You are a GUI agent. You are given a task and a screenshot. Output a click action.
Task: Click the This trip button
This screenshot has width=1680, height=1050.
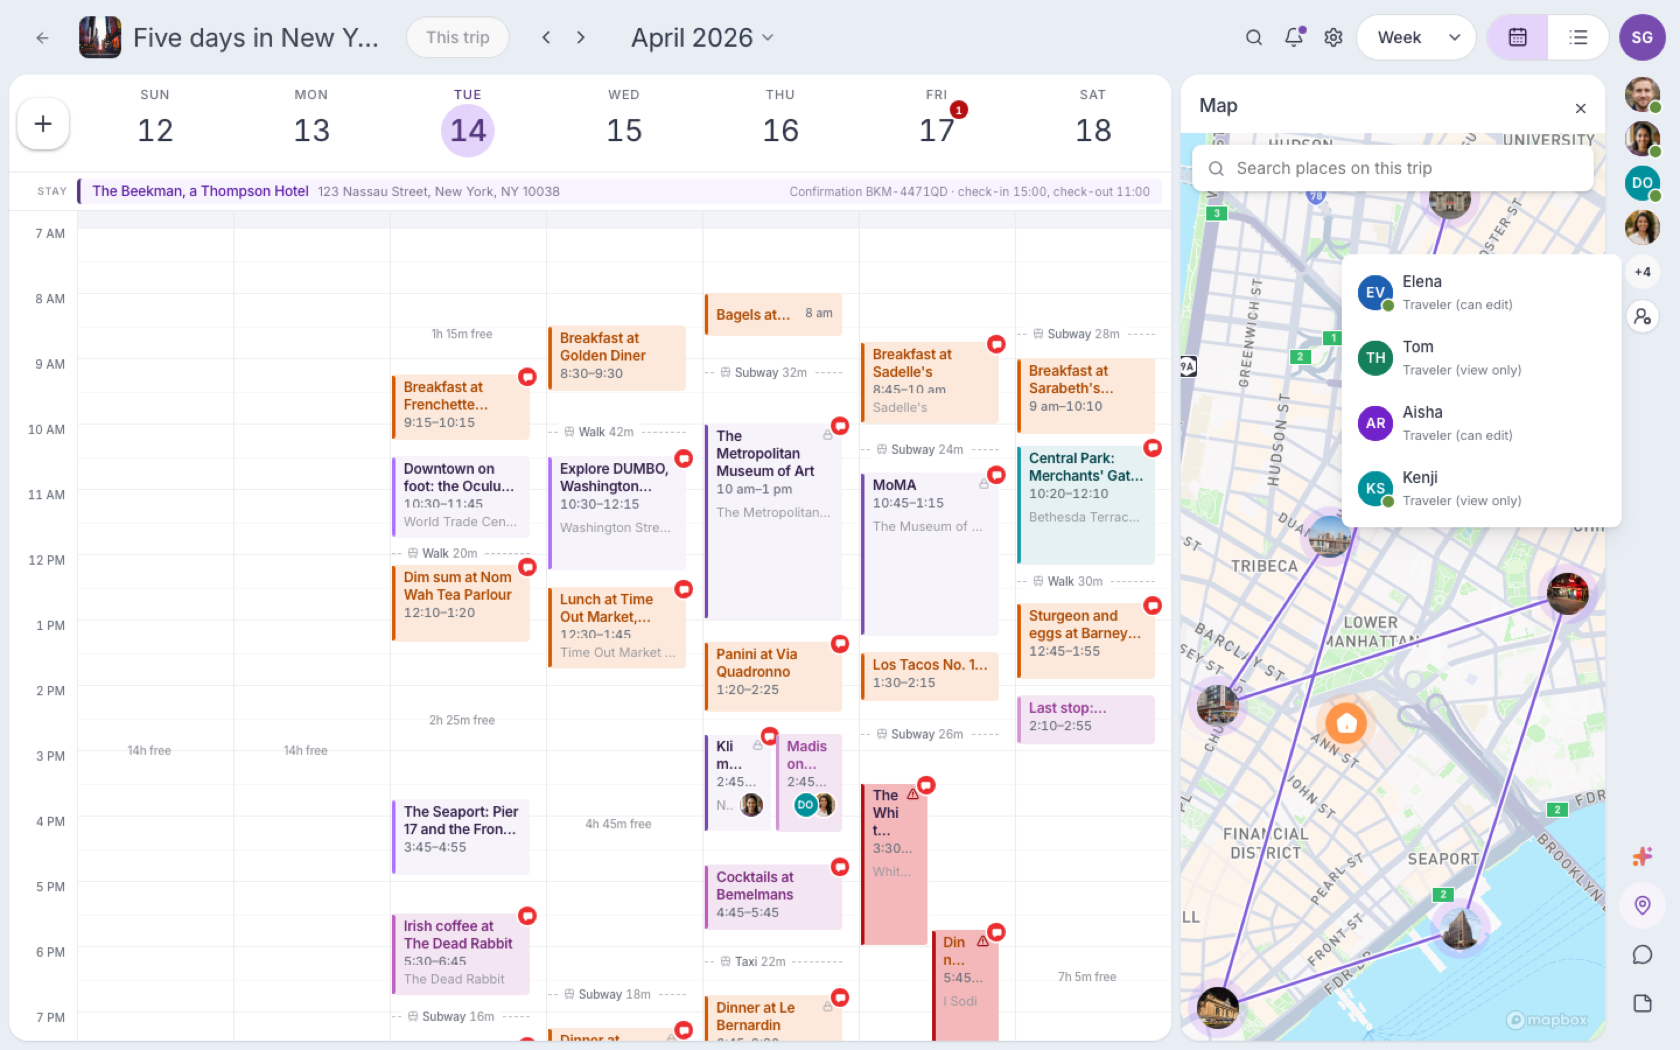click(458, 38)
